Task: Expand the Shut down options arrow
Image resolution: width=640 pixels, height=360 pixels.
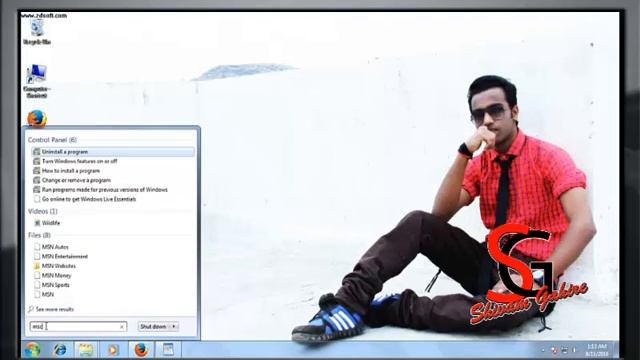Action: [x=174, y=327]
